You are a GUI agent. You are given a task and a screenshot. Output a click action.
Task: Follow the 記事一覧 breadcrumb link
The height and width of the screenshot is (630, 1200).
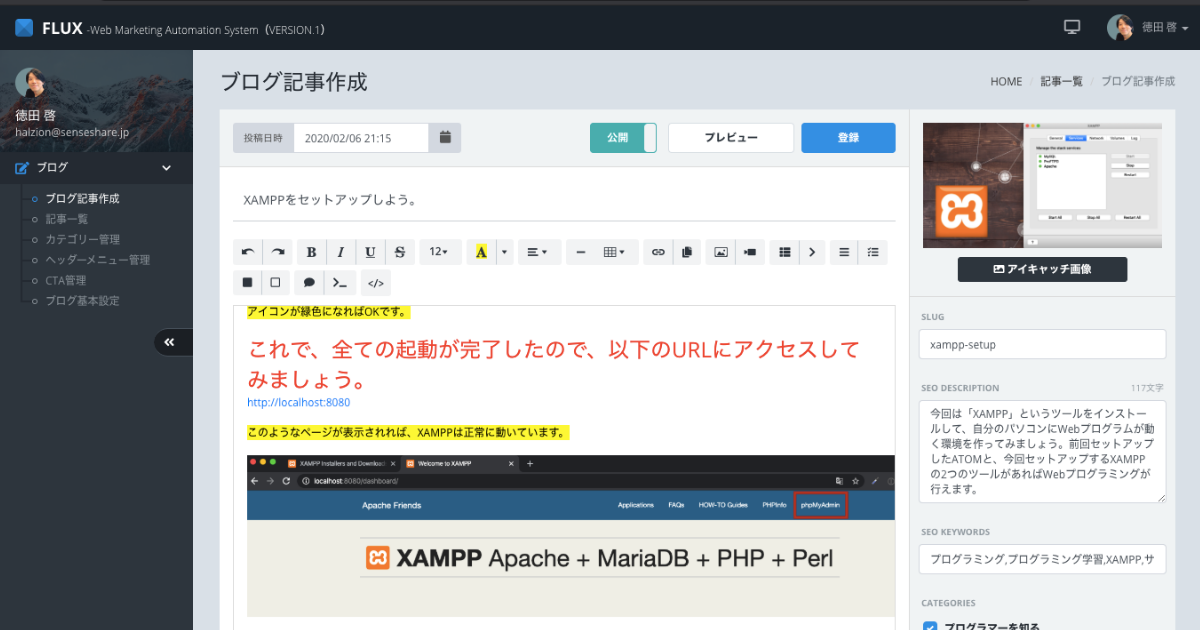click(1061, 82)
